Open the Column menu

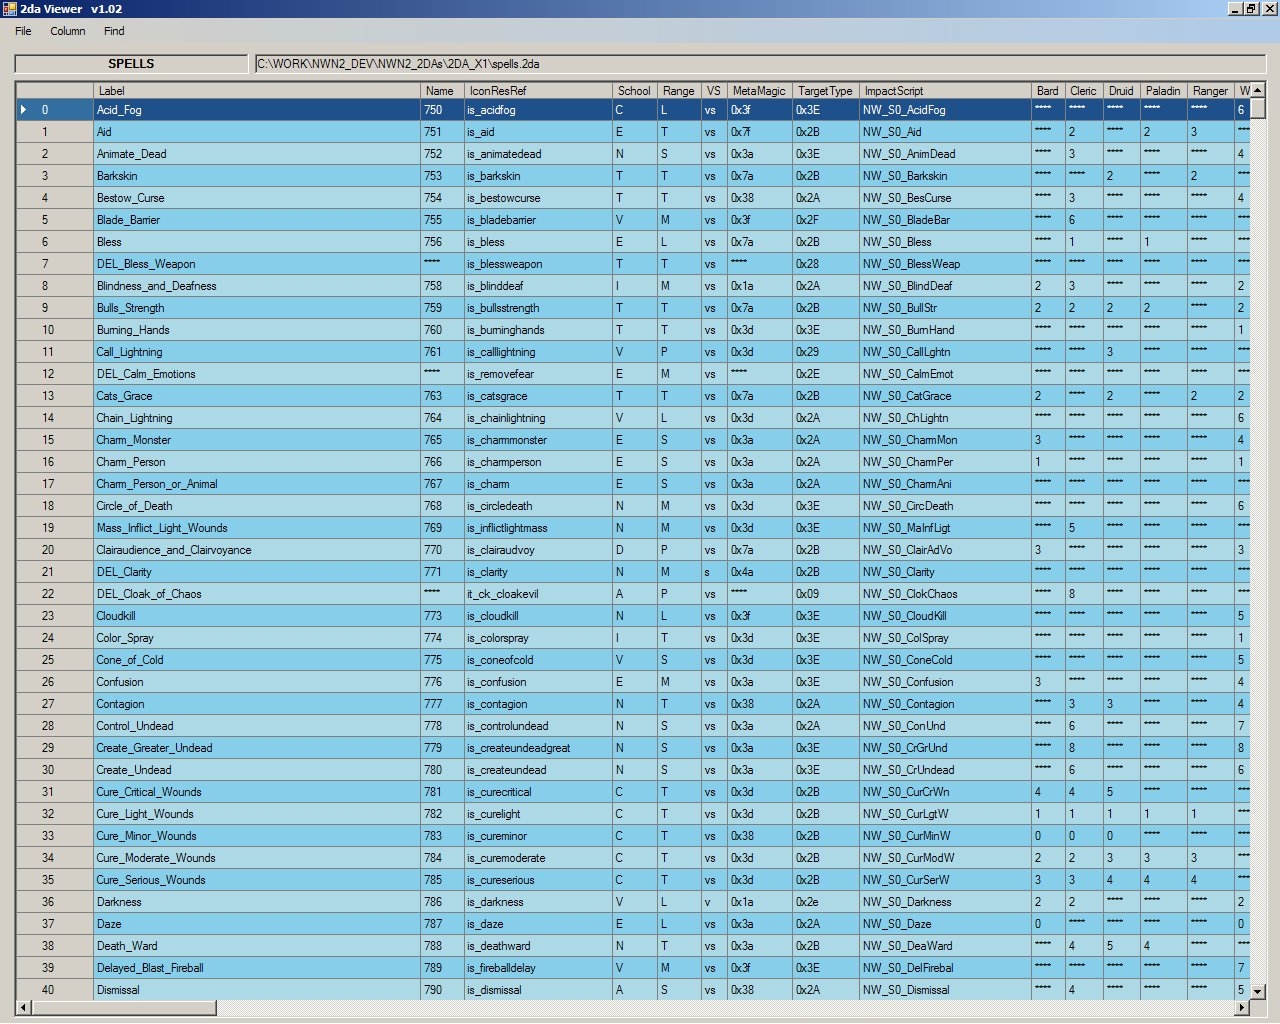coord(68,31)
